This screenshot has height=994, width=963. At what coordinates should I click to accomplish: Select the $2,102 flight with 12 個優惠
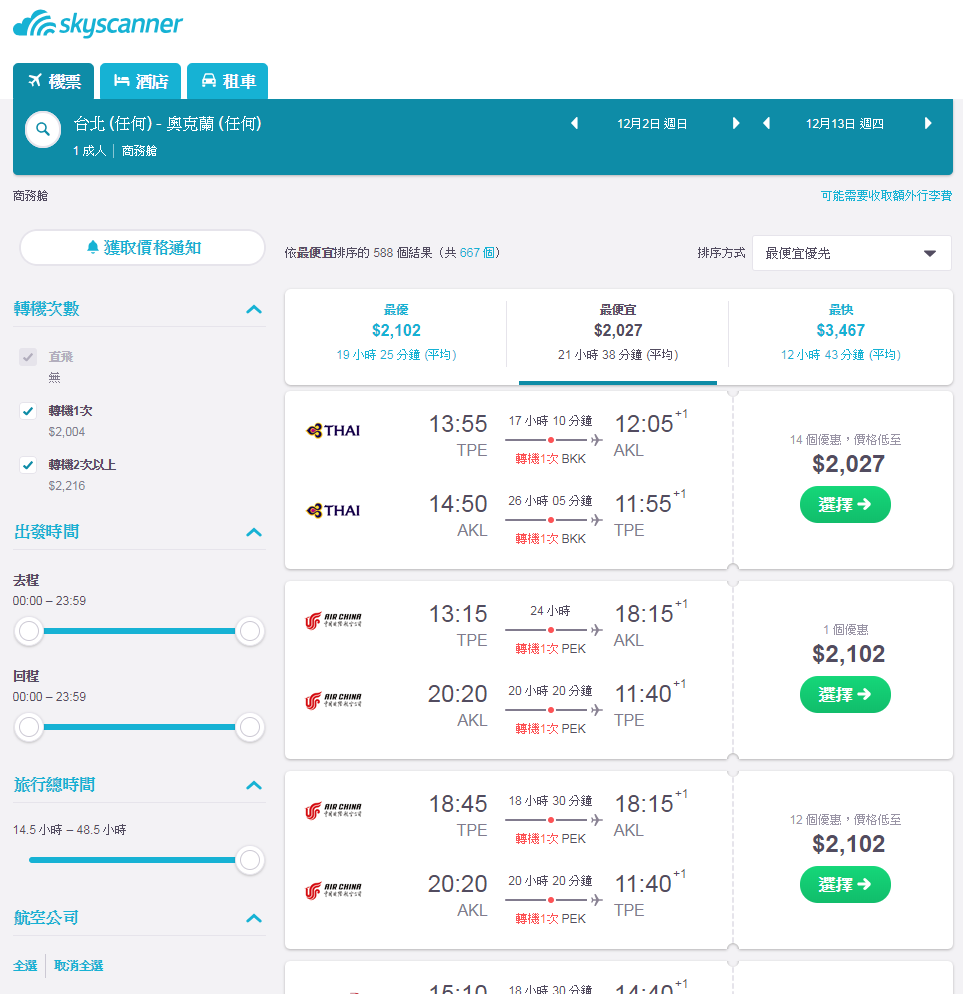click(845, 884)
